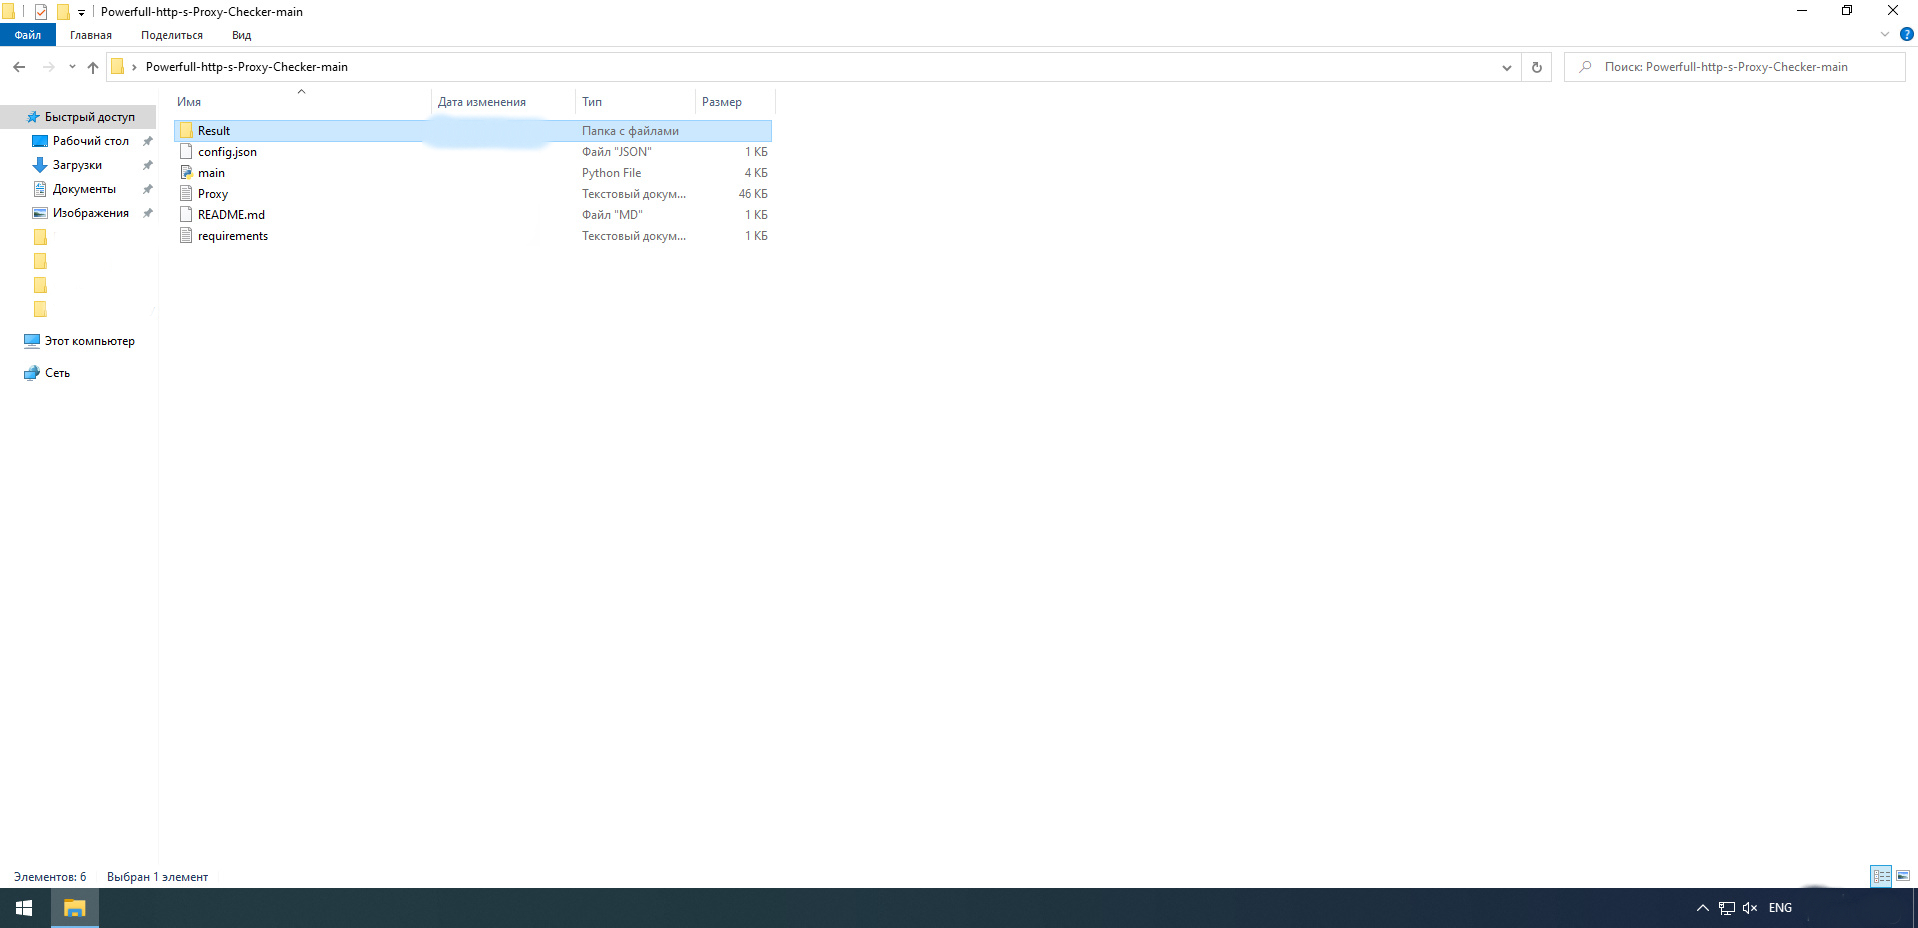This screenshot has height=928, width=1918.
Task: Refresh the current folder view
Action: 1537,67
